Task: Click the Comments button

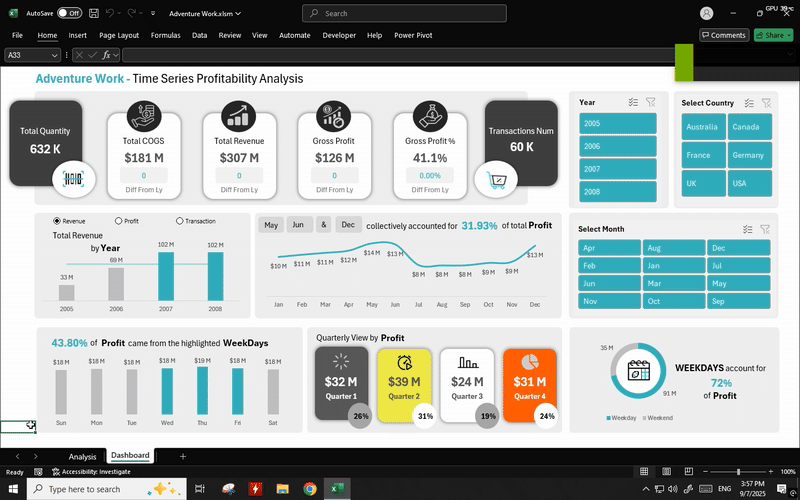Action: click(724, 35)
